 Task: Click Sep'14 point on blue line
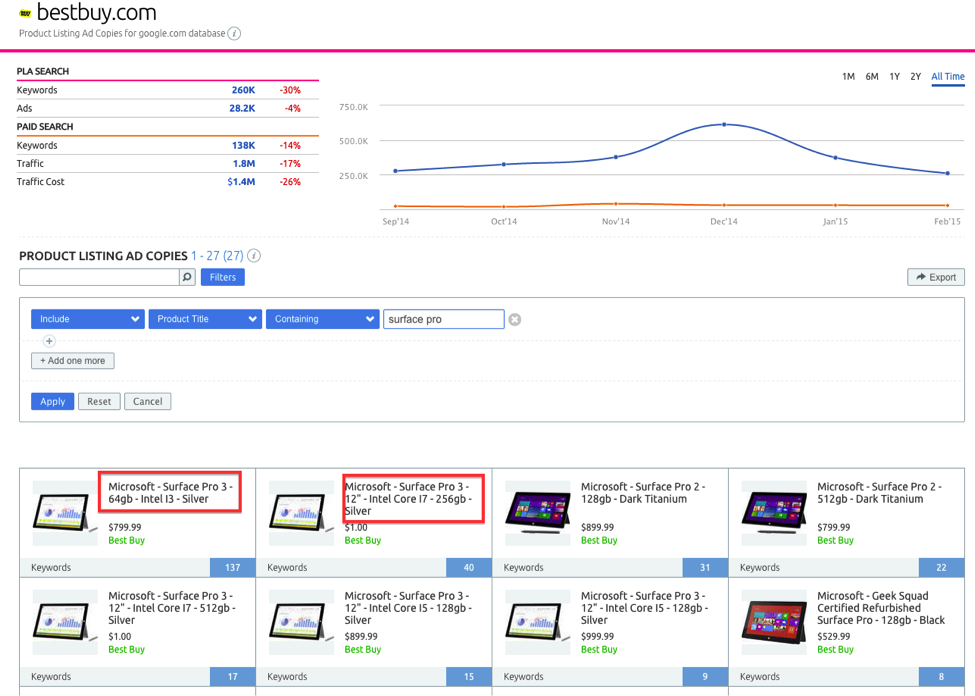[395, 171]
